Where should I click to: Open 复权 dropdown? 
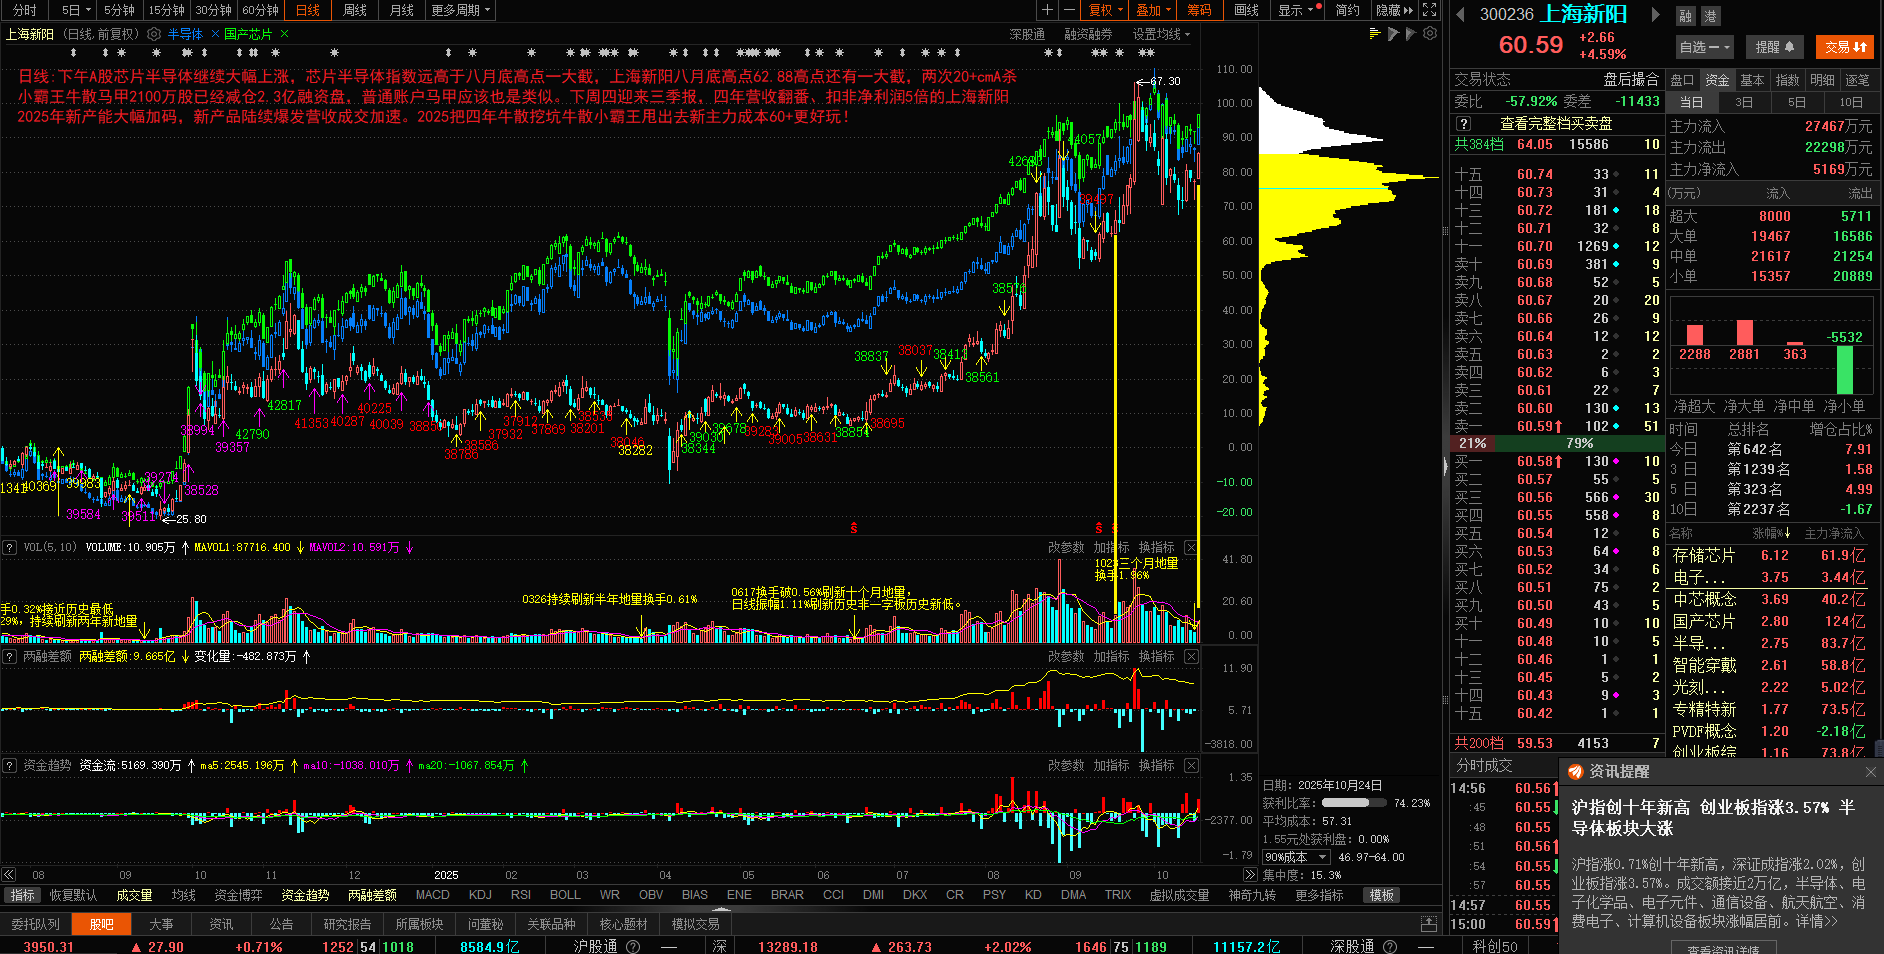pos(1105,10)
